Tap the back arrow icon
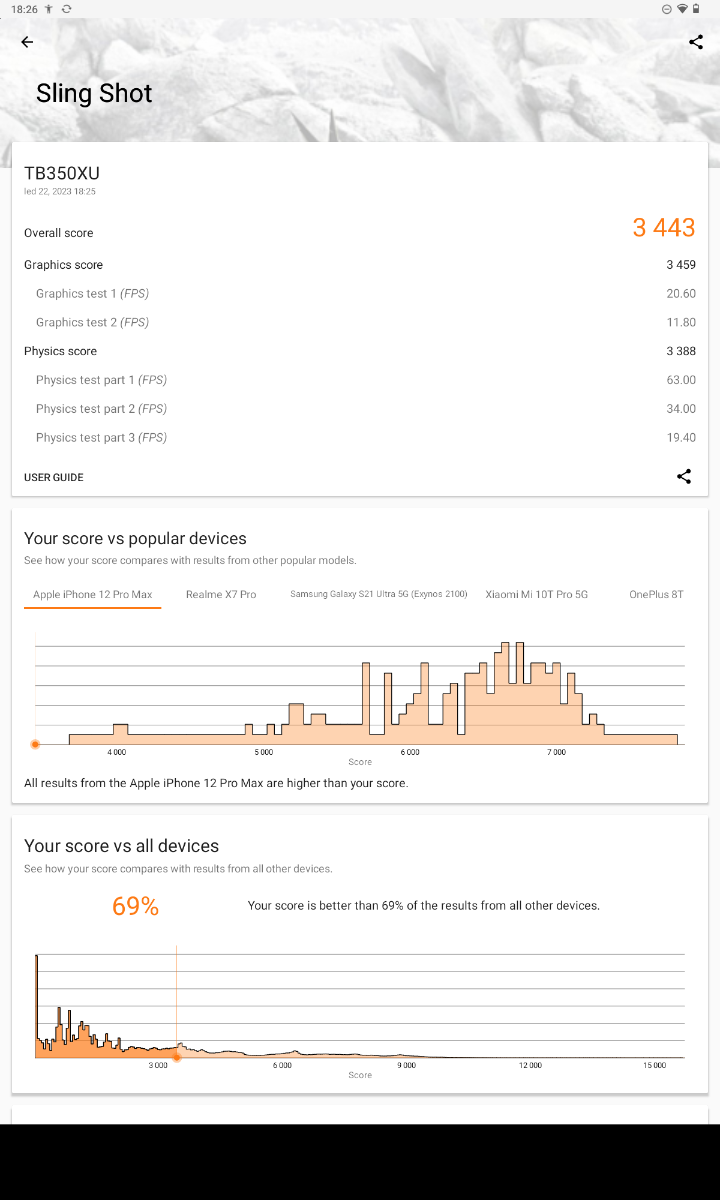This screenshot has height=1200, width=720. pos(27,42)
